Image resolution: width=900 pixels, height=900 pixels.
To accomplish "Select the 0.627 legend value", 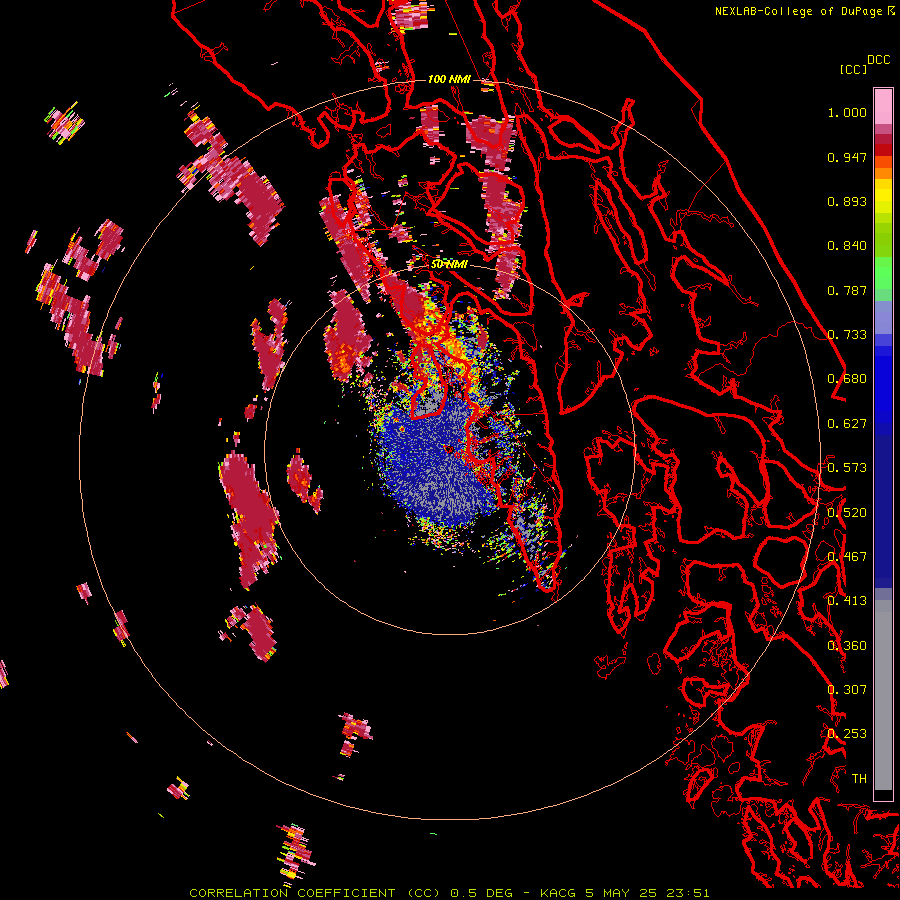I will point(847,424).
